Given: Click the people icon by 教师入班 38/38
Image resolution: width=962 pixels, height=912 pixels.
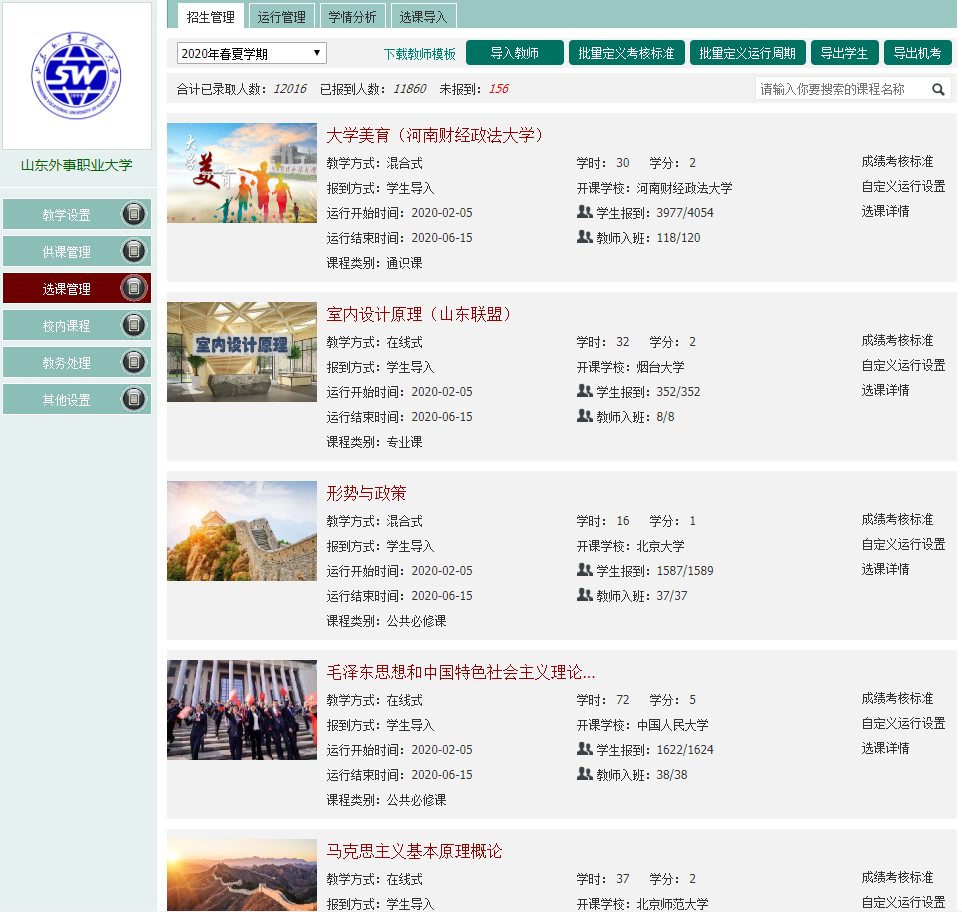Looking at the screenshot, I should click(585, 775).
